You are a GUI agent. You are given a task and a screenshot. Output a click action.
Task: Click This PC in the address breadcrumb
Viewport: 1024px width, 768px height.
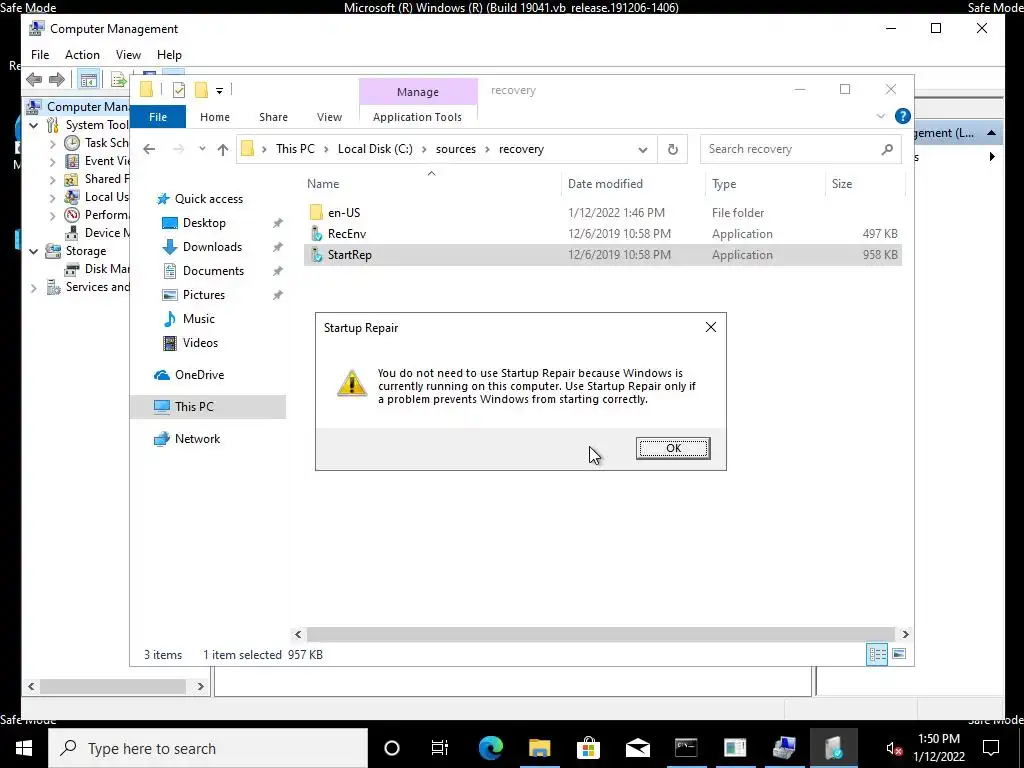pos(295,149)
